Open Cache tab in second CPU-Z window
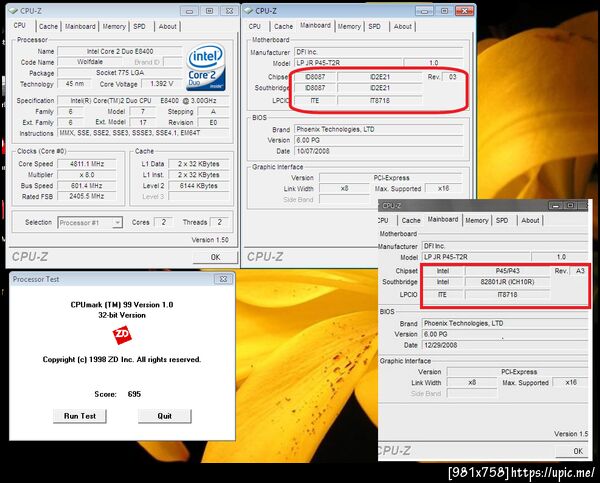The image size is (600, 483). tap(283, 26)
